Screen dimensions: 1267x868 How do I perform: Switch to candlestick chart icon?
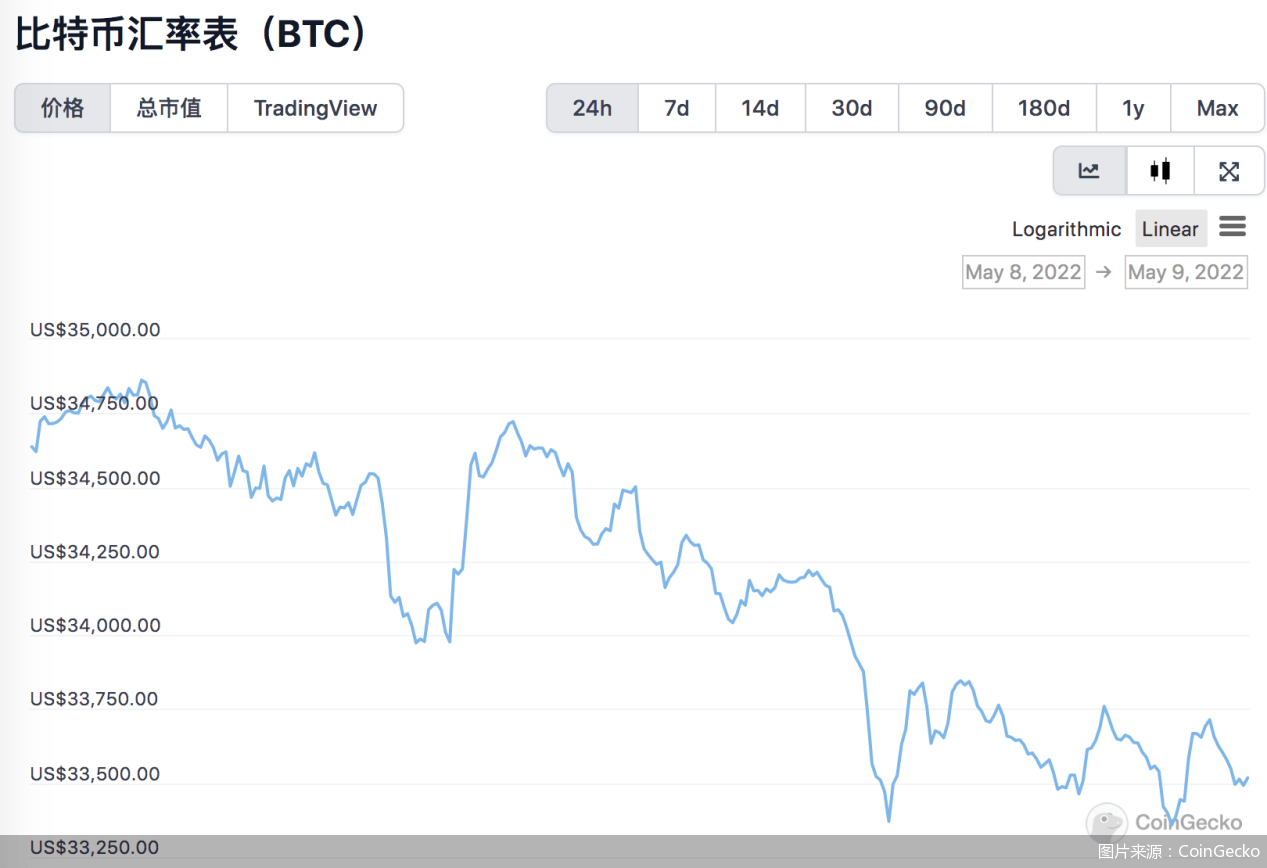(1160, 171)
